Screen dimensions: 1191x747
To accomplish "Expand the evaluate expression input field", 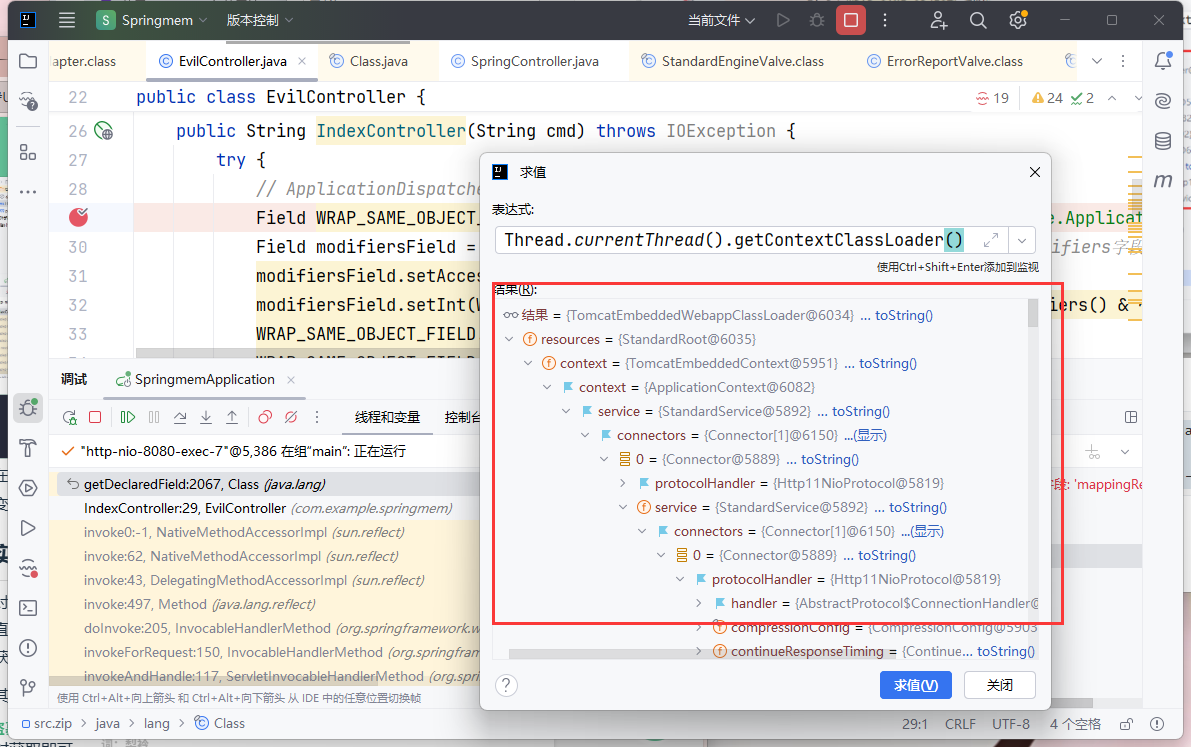I will coord(990,240).
